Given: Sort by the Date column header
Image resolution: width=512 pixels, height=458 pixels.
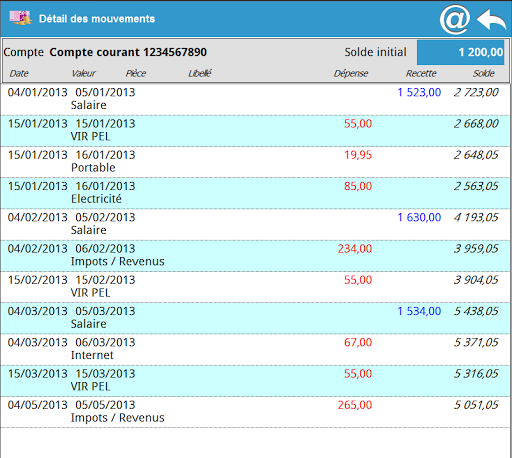Looking at the screenshot, I should [19, 73].
